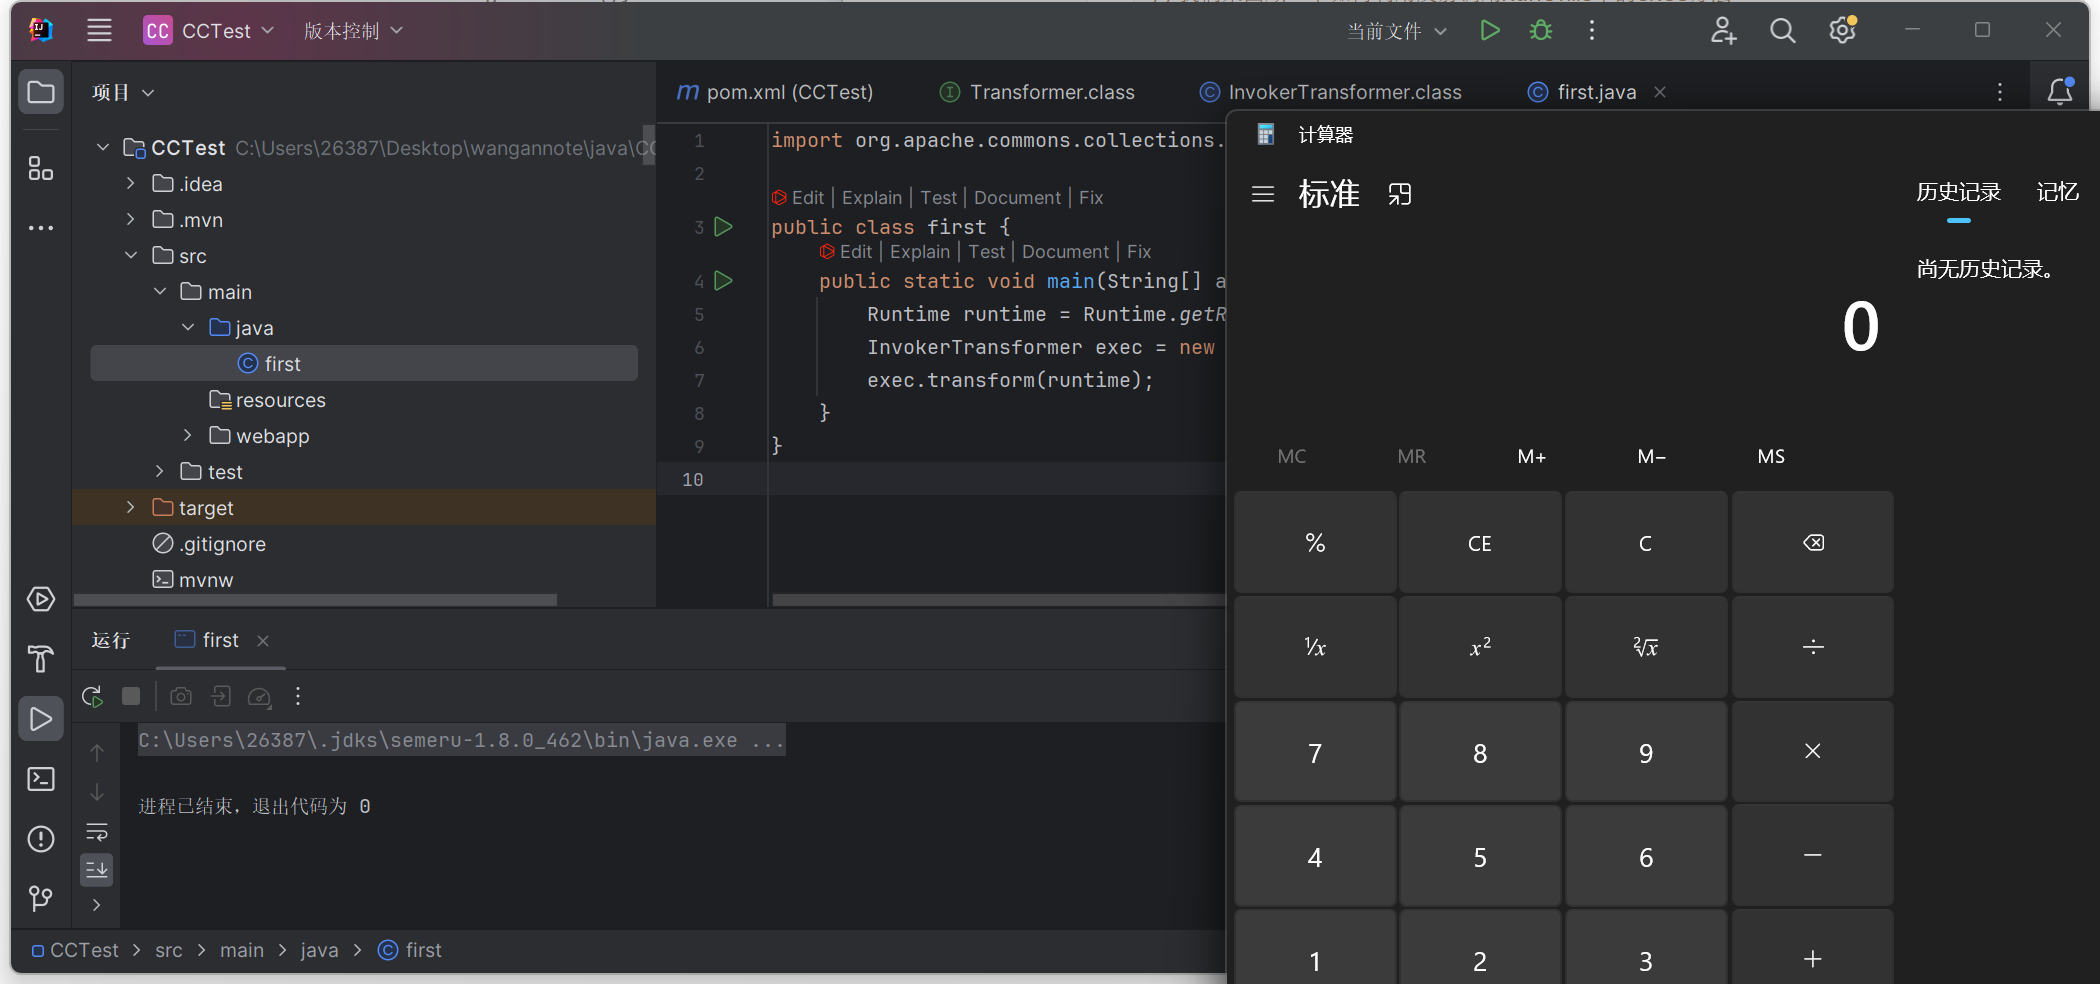This screenshot has height=984, width=2100.
Task: Expand the .idea folder
Action: point(130,183)
